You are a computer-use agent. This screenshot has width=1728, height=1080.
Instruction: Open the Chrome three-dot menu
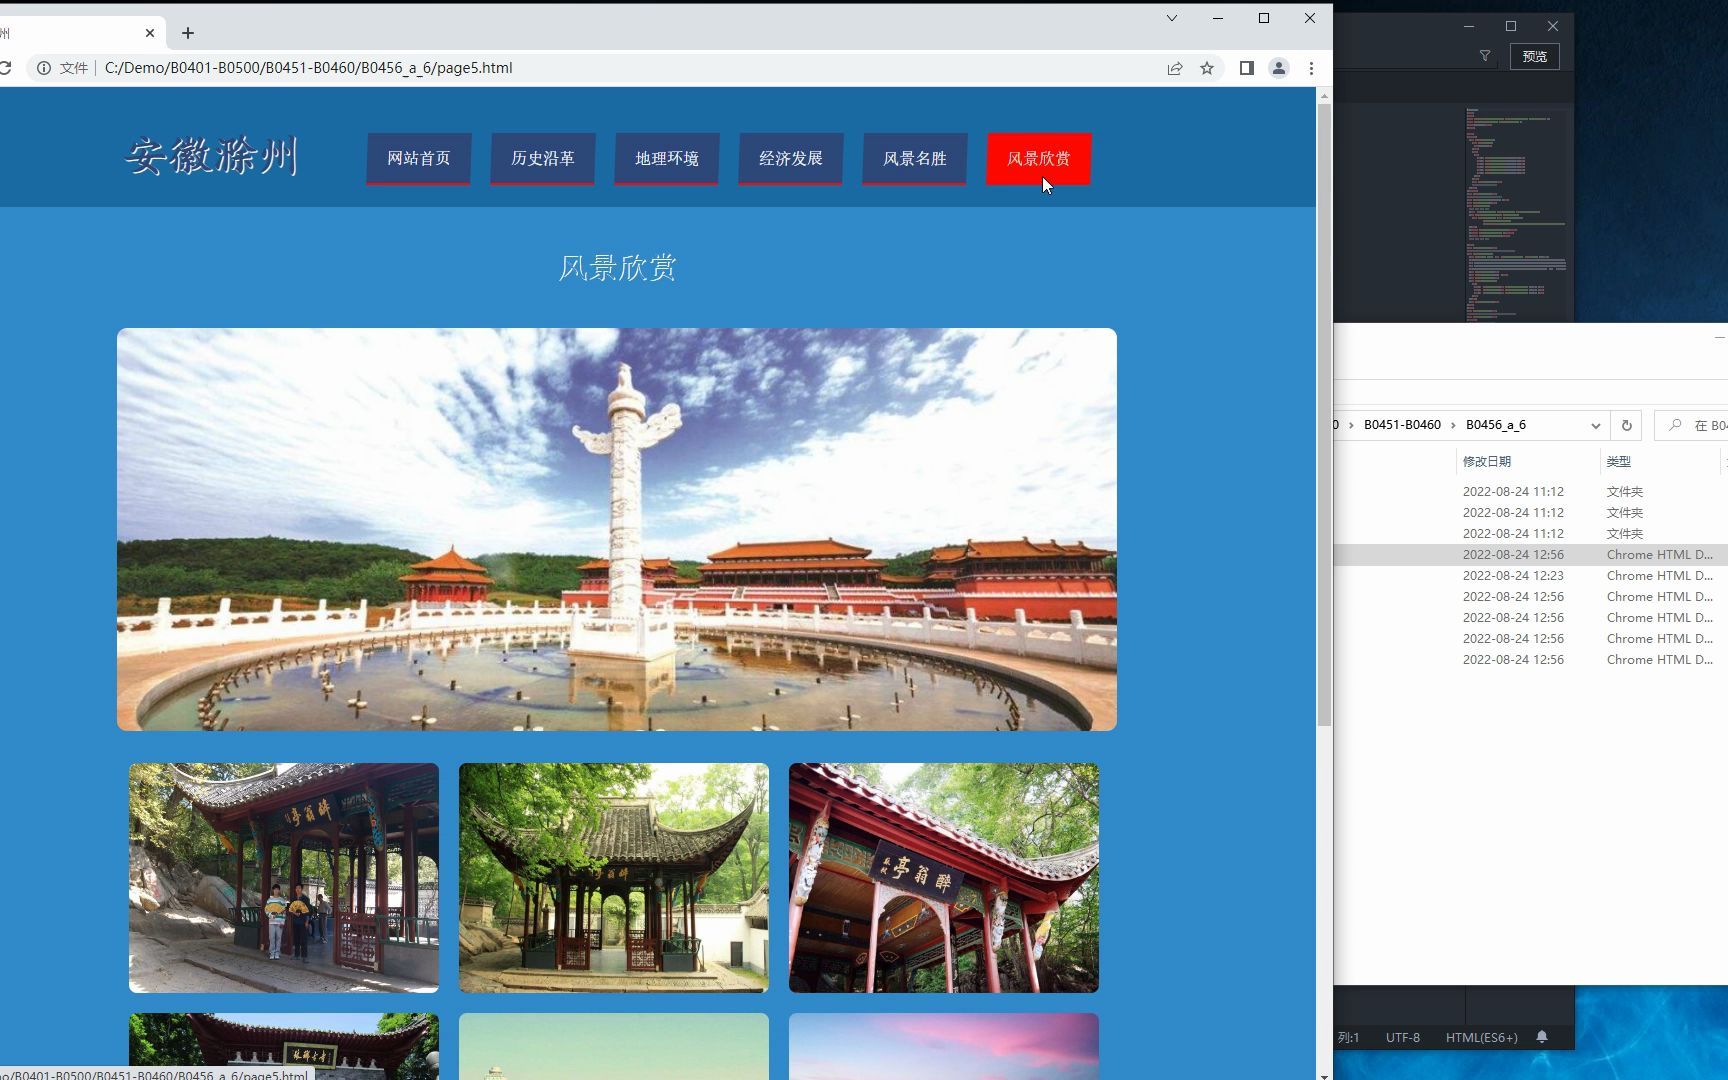(x=1311, y=68)
